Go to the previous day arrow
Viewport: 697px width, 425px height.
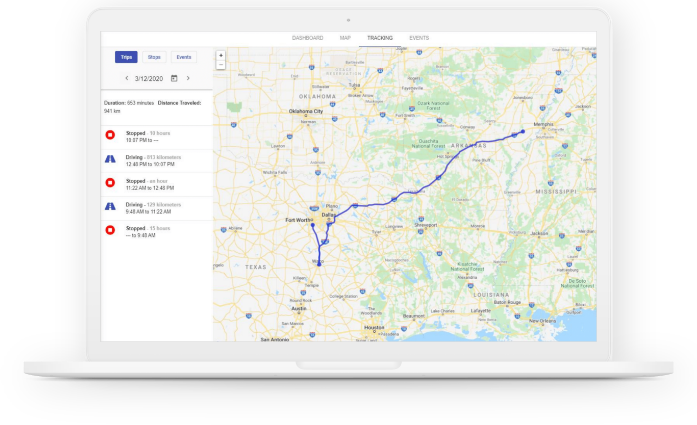click(x=126, y=78)
